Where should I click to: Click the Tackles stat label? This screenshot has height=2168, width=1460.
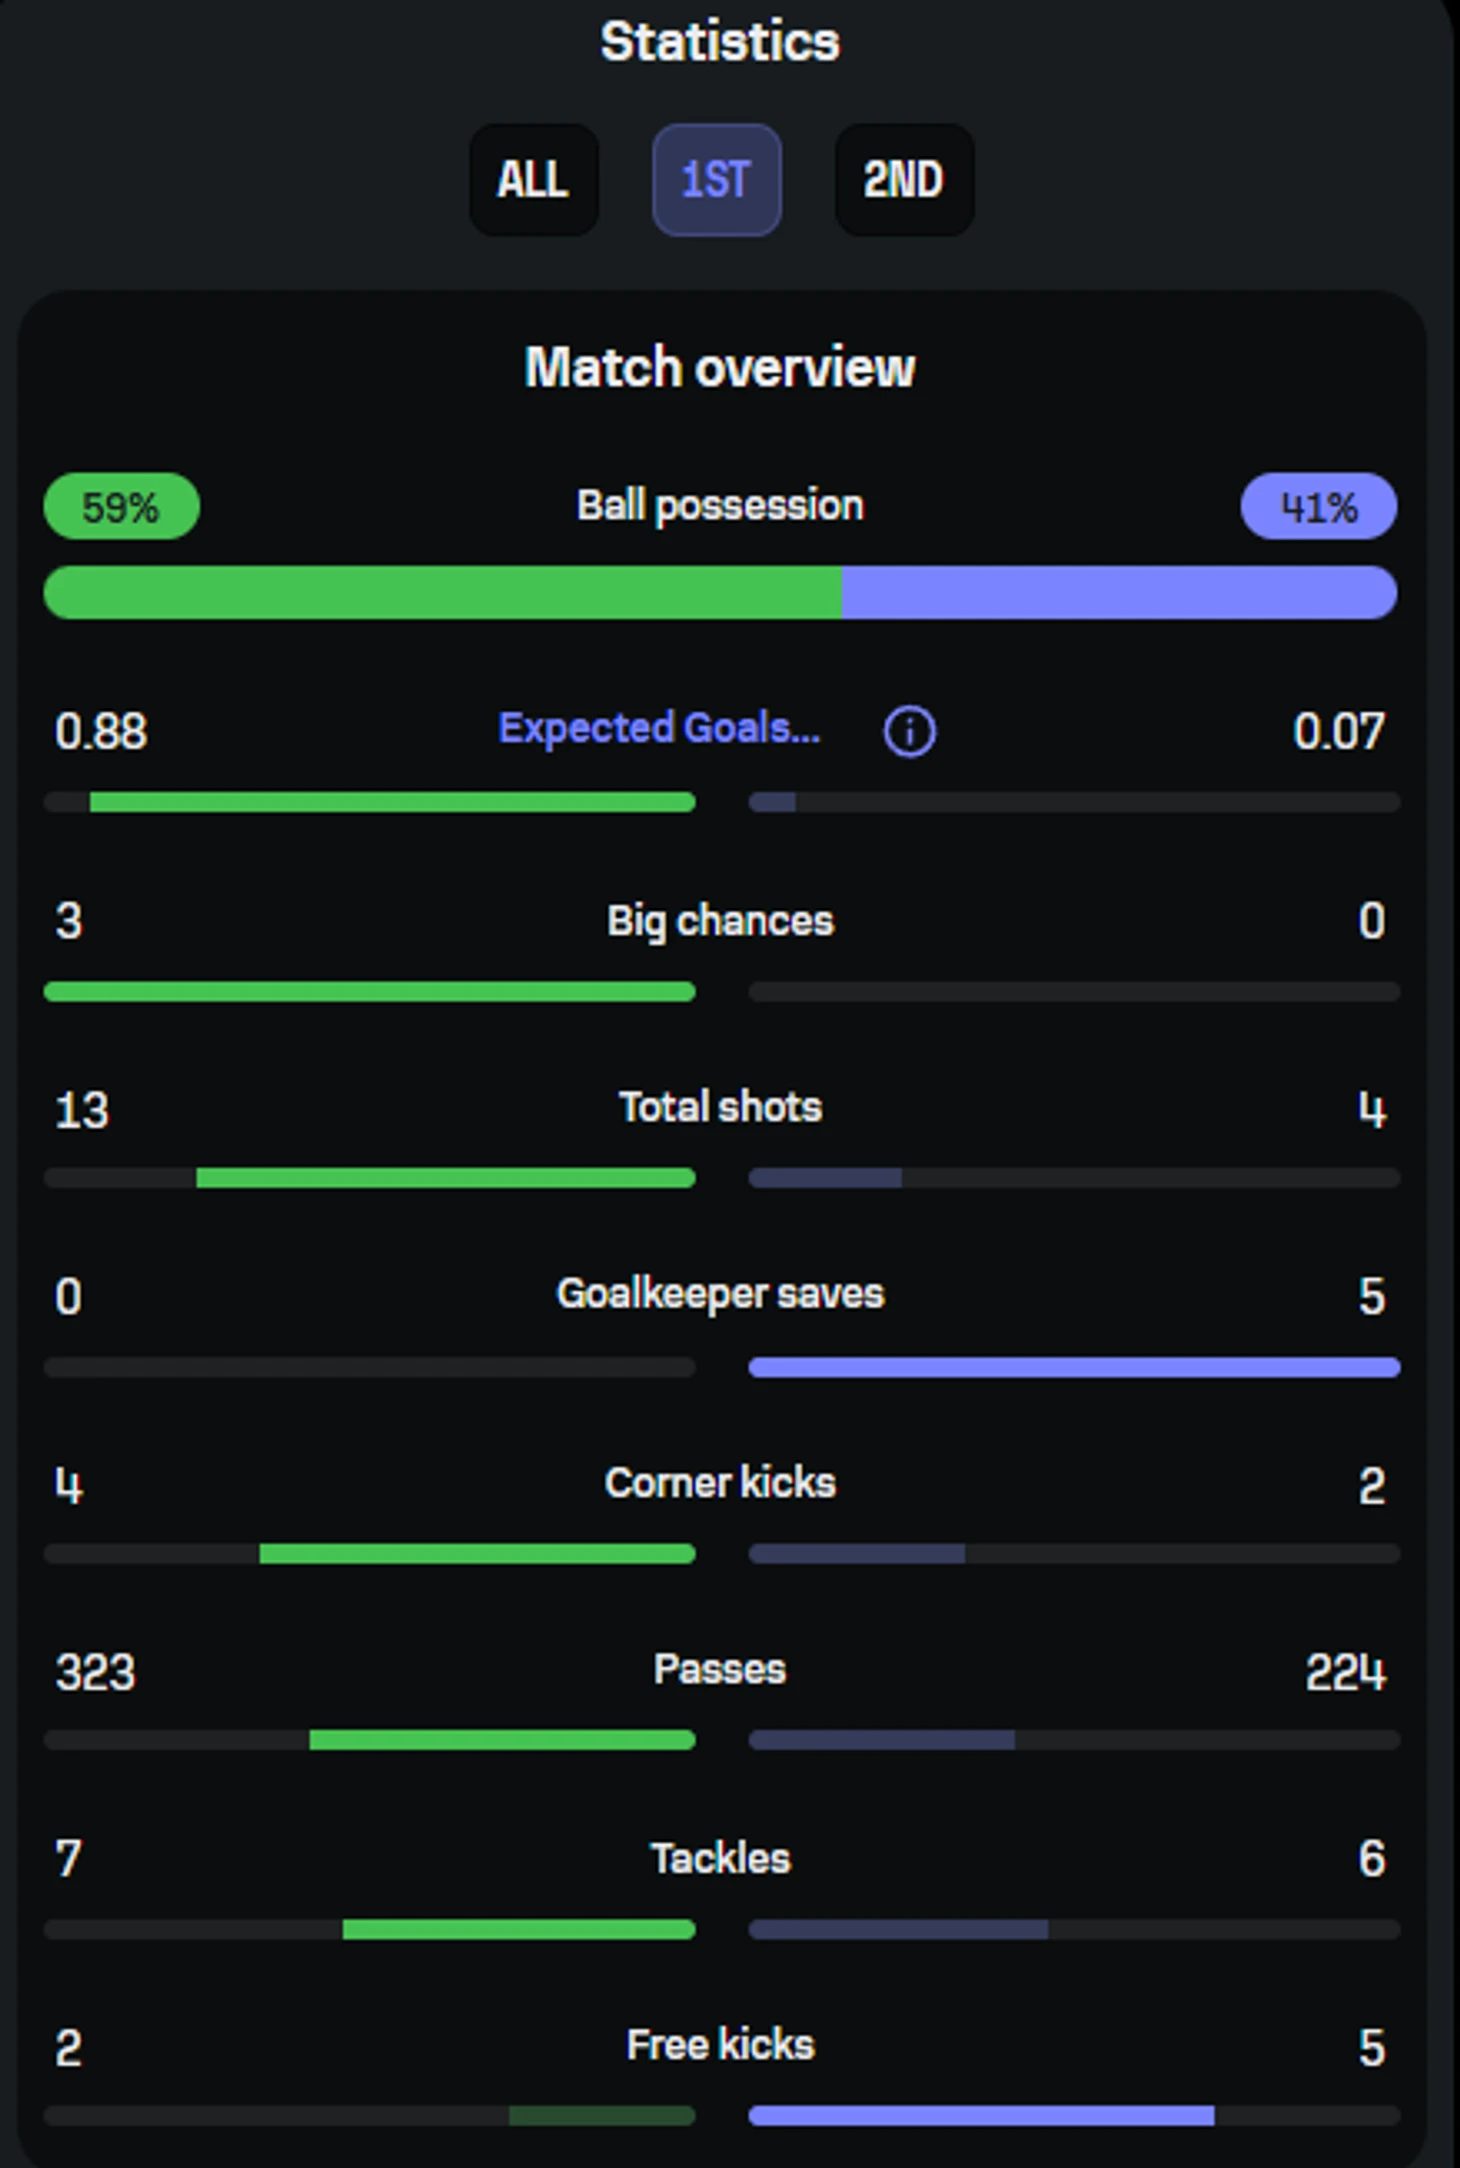[x=720, y=1859]
